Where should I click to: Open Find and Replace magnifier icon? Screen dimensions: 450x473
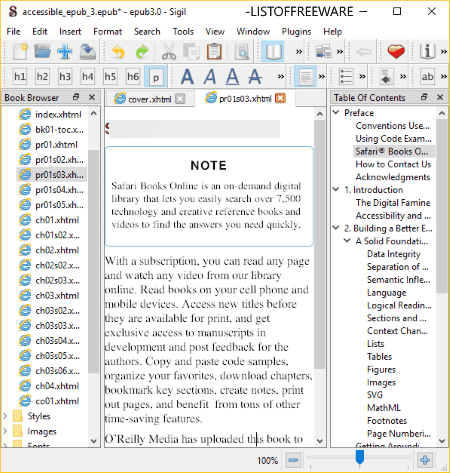(x=242, y=52)
